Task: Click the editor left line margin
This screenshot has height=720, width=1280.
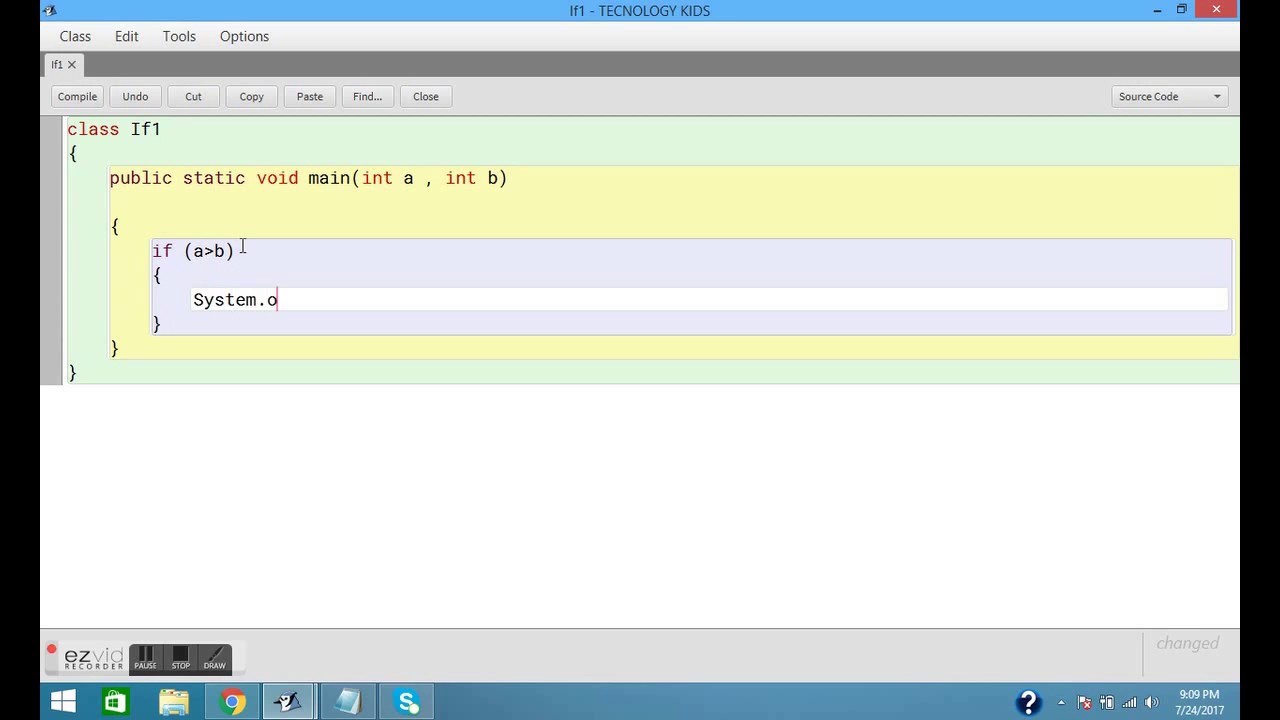Action: tap(51, 250)
